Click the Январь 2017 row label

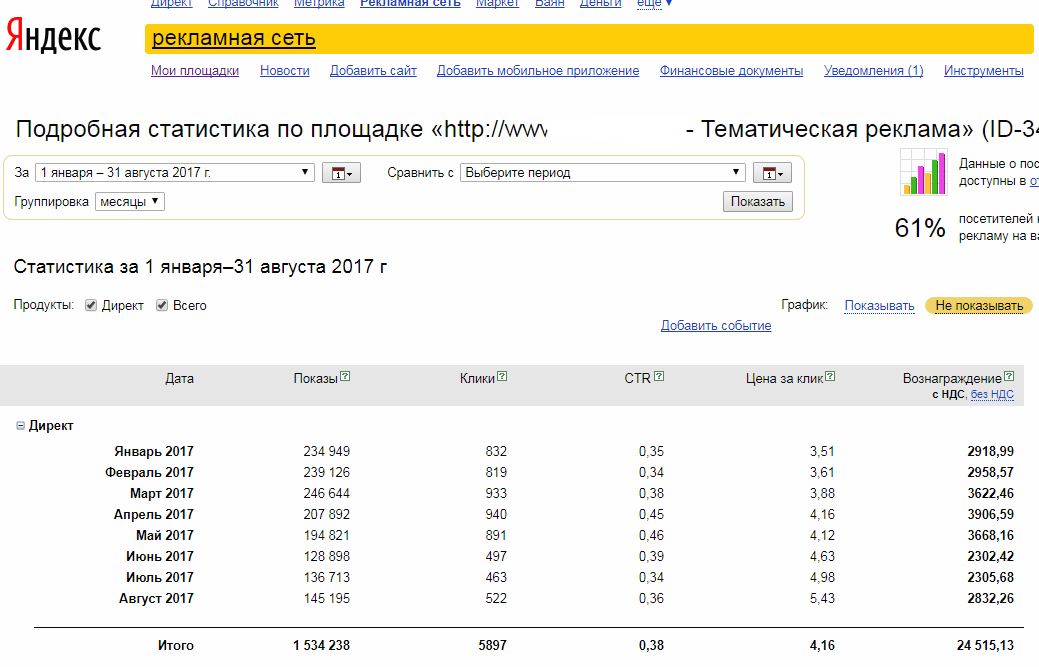[154, 452]
